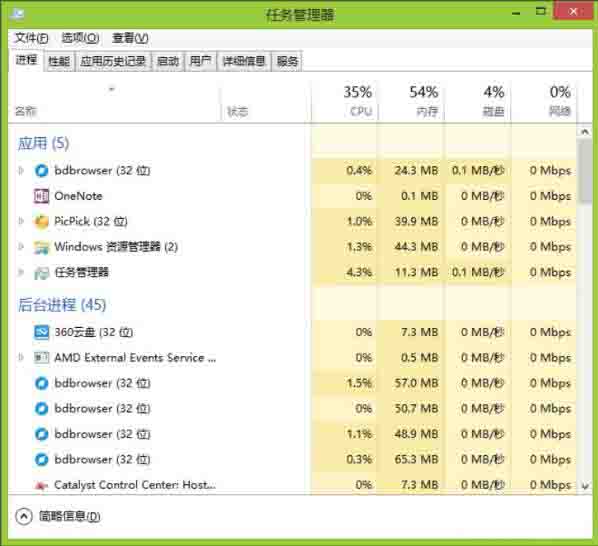The image size is (598, 546).
Task: Click the Catalyst Control Center icon
Action: (x=41, y=485)
